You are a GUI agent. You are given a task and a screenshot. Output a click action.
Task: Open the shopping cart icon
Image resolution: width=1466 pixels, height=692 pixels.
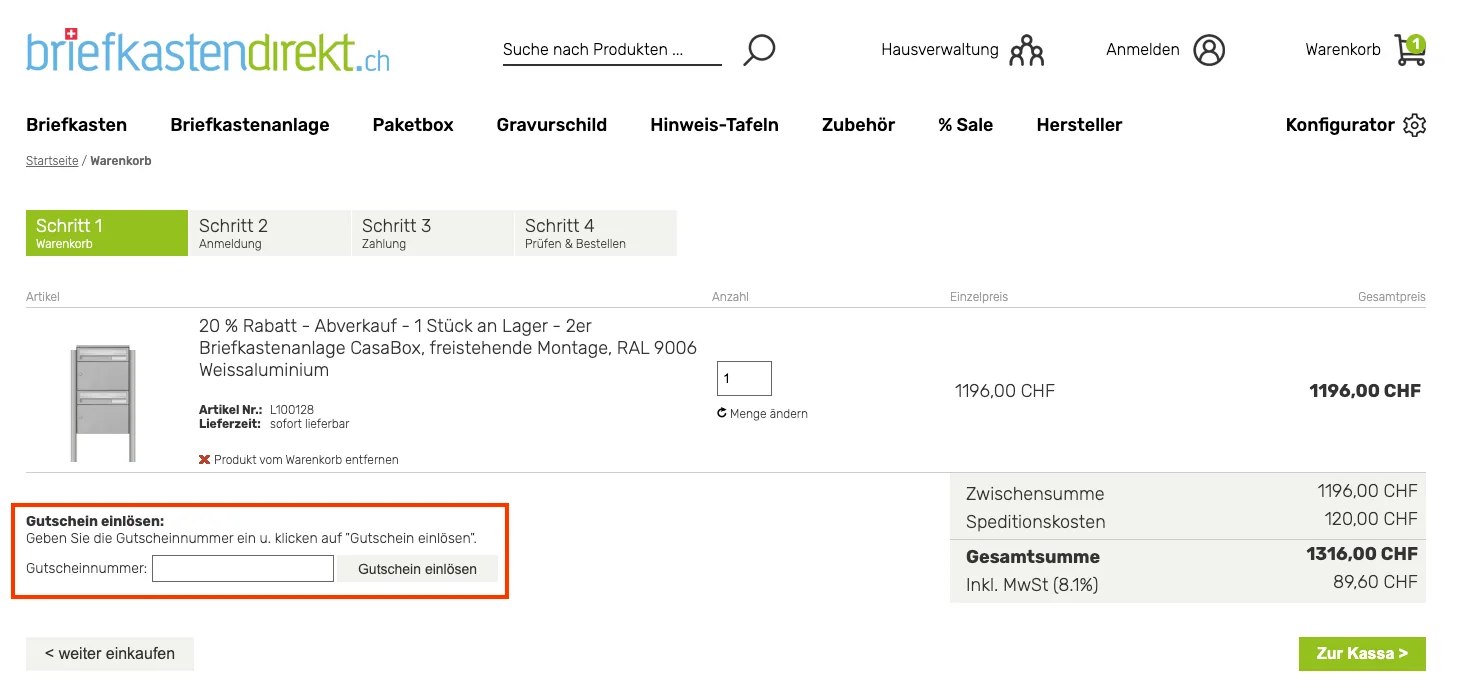click(1409, 49)
